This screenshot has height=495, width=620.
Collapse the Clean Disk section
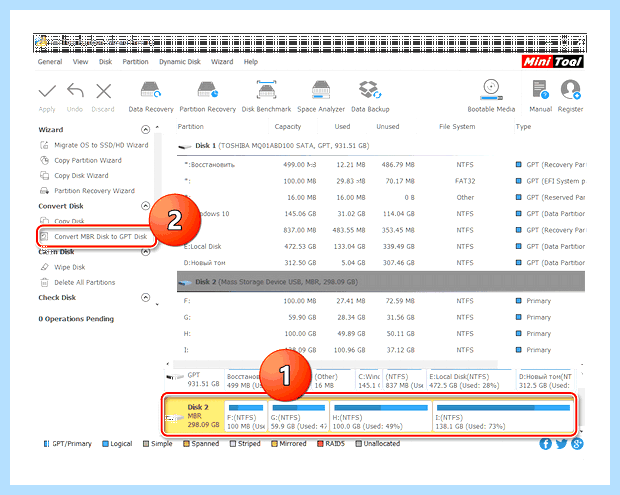(146, 252)
